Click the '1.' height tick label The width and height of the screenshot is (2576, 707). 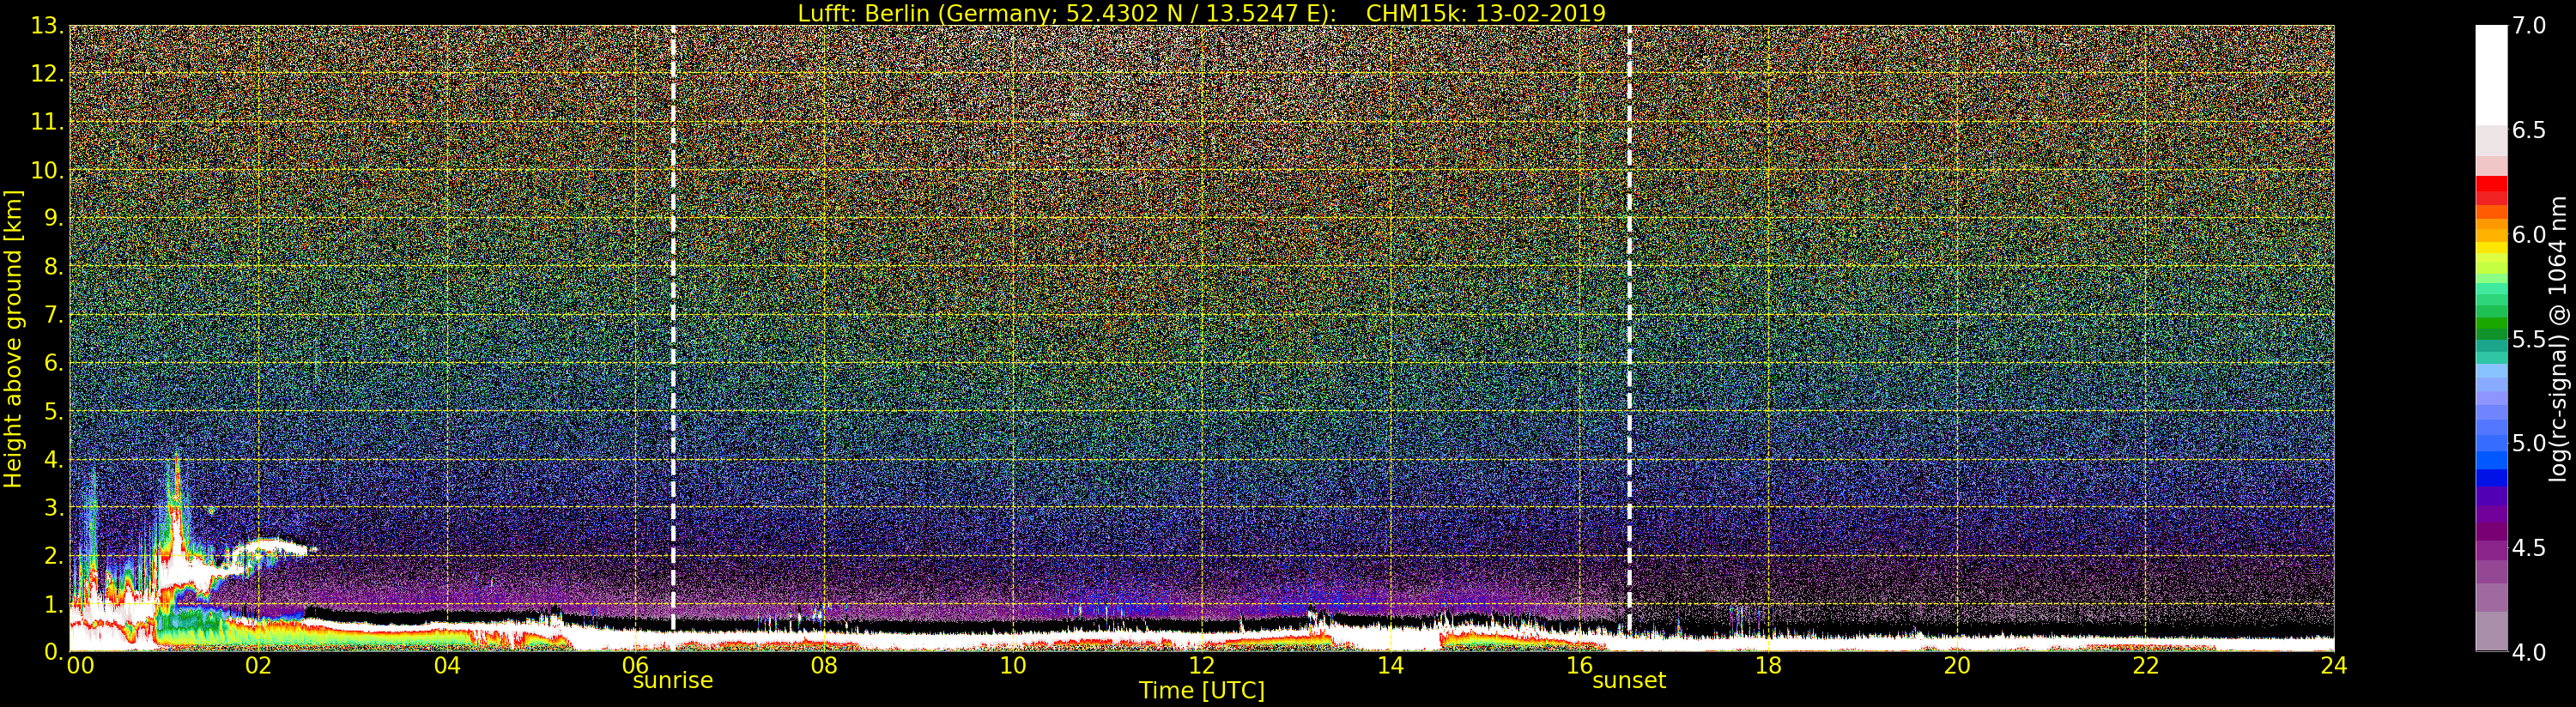[54, 604]
